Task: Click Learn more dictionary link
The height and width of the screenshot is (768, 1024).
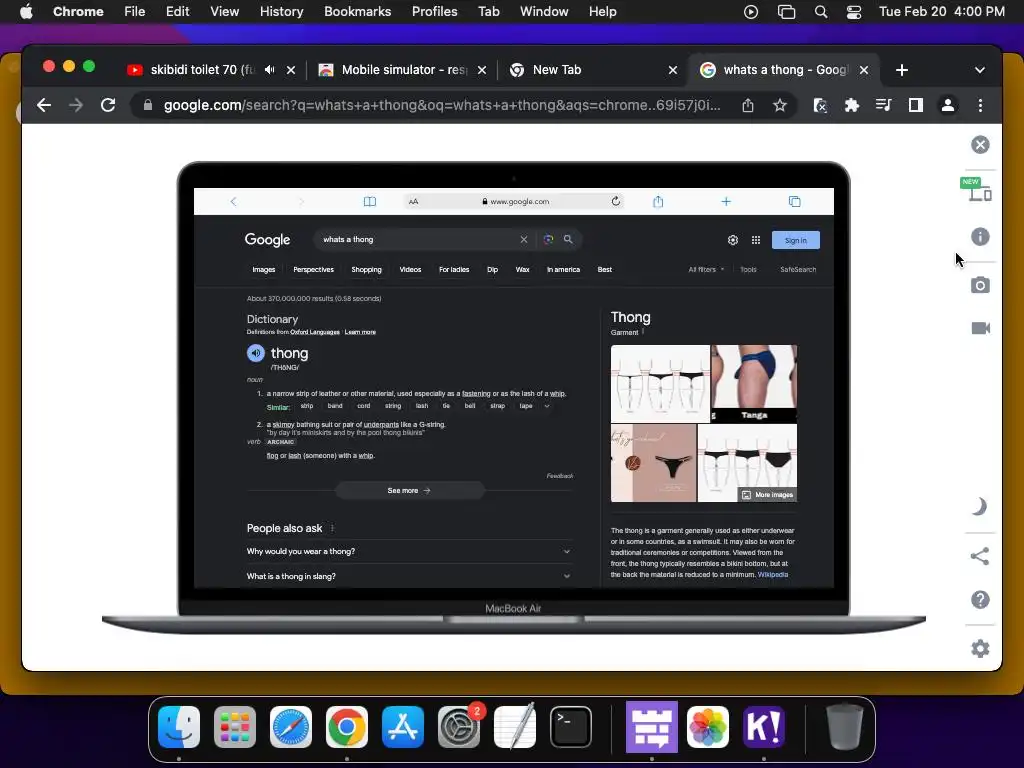Action: pos(360,332)
